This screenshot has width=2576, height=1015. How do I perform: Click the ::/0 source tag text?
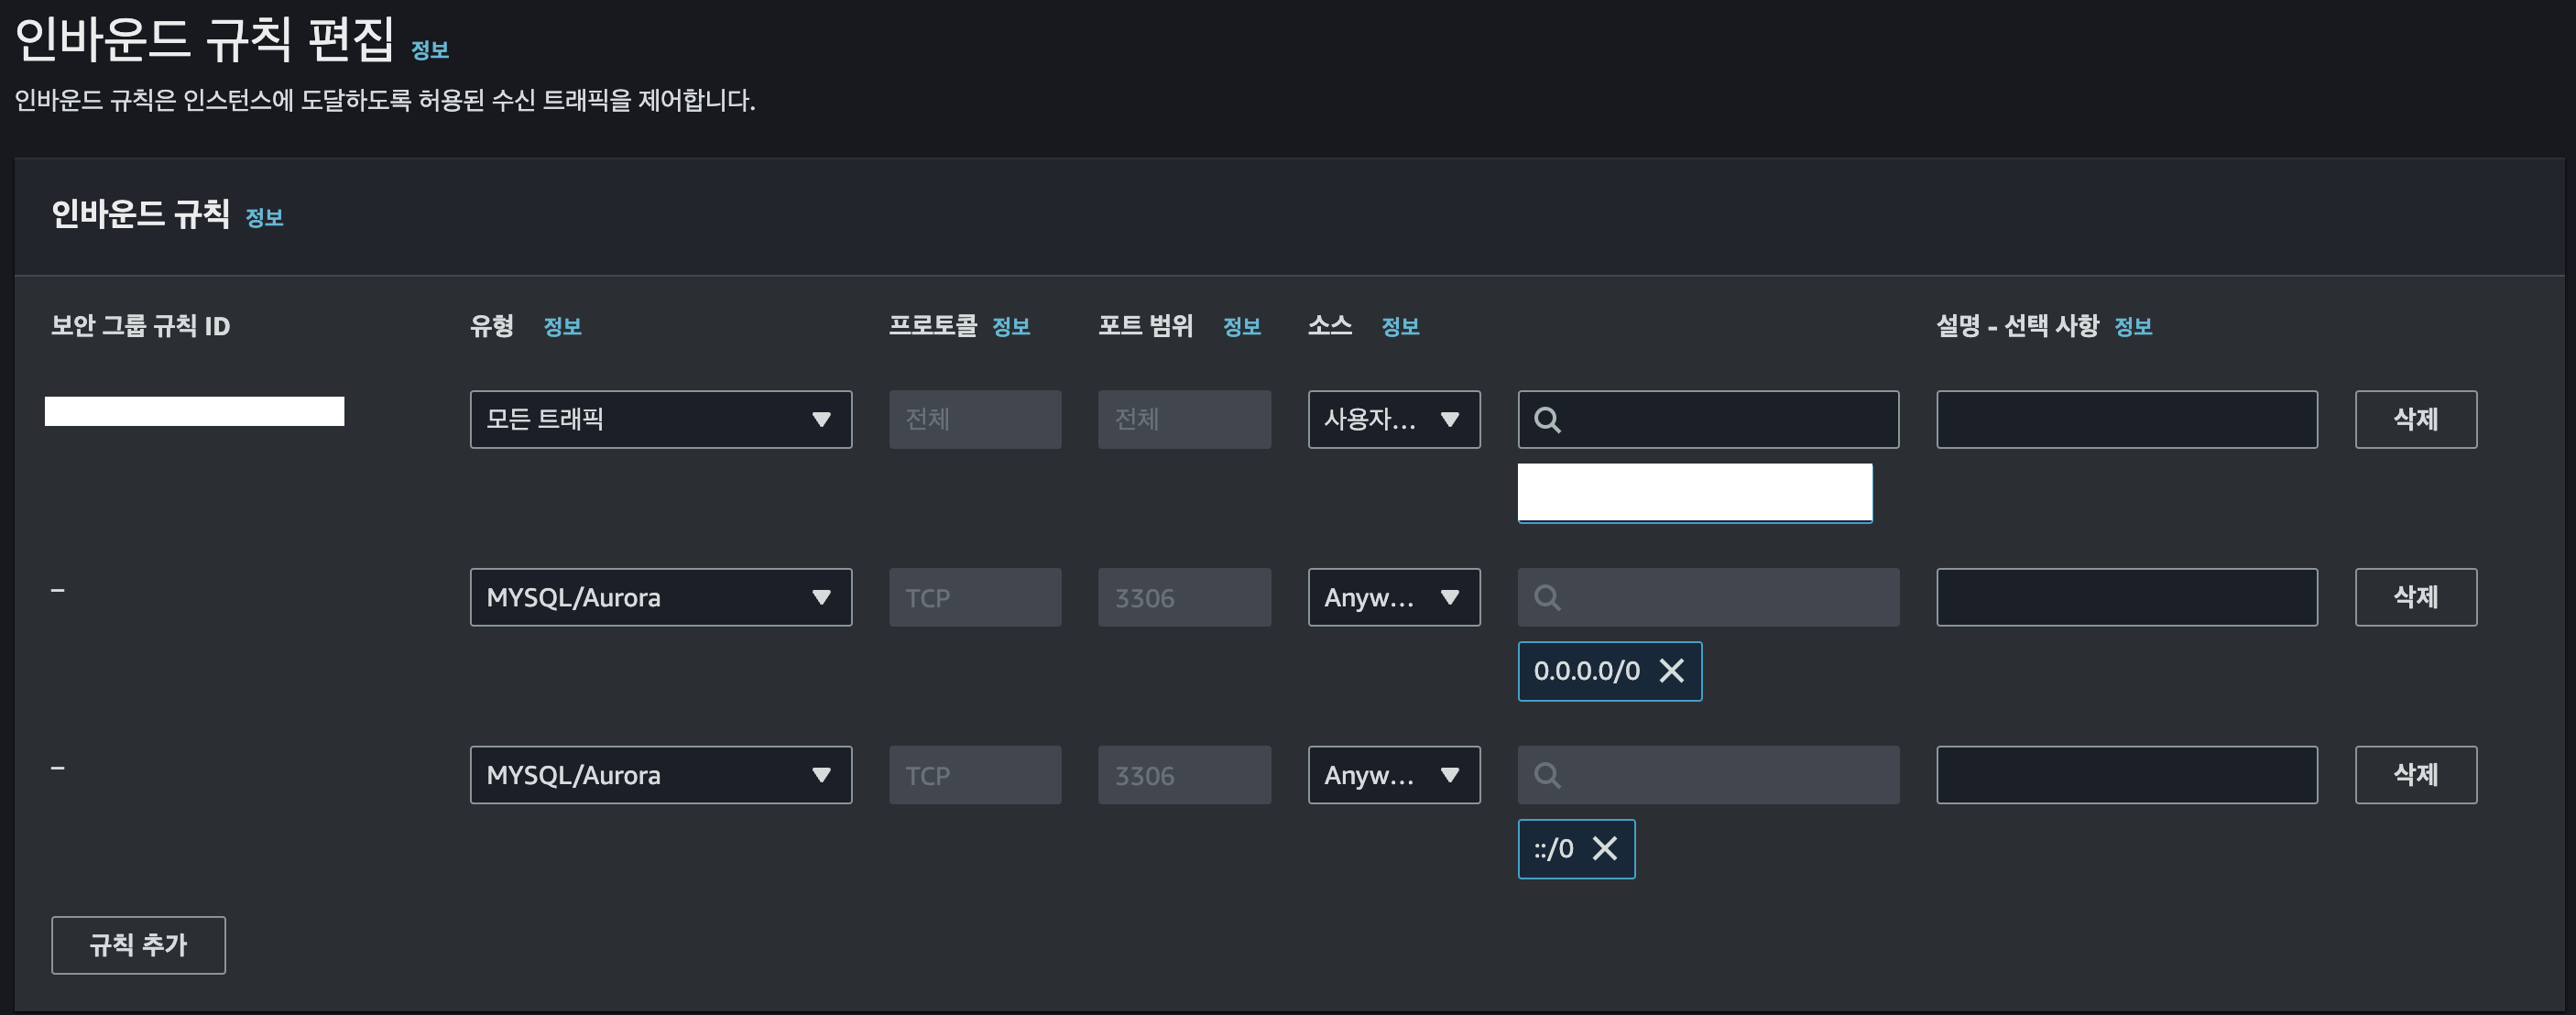(1553, 849)
